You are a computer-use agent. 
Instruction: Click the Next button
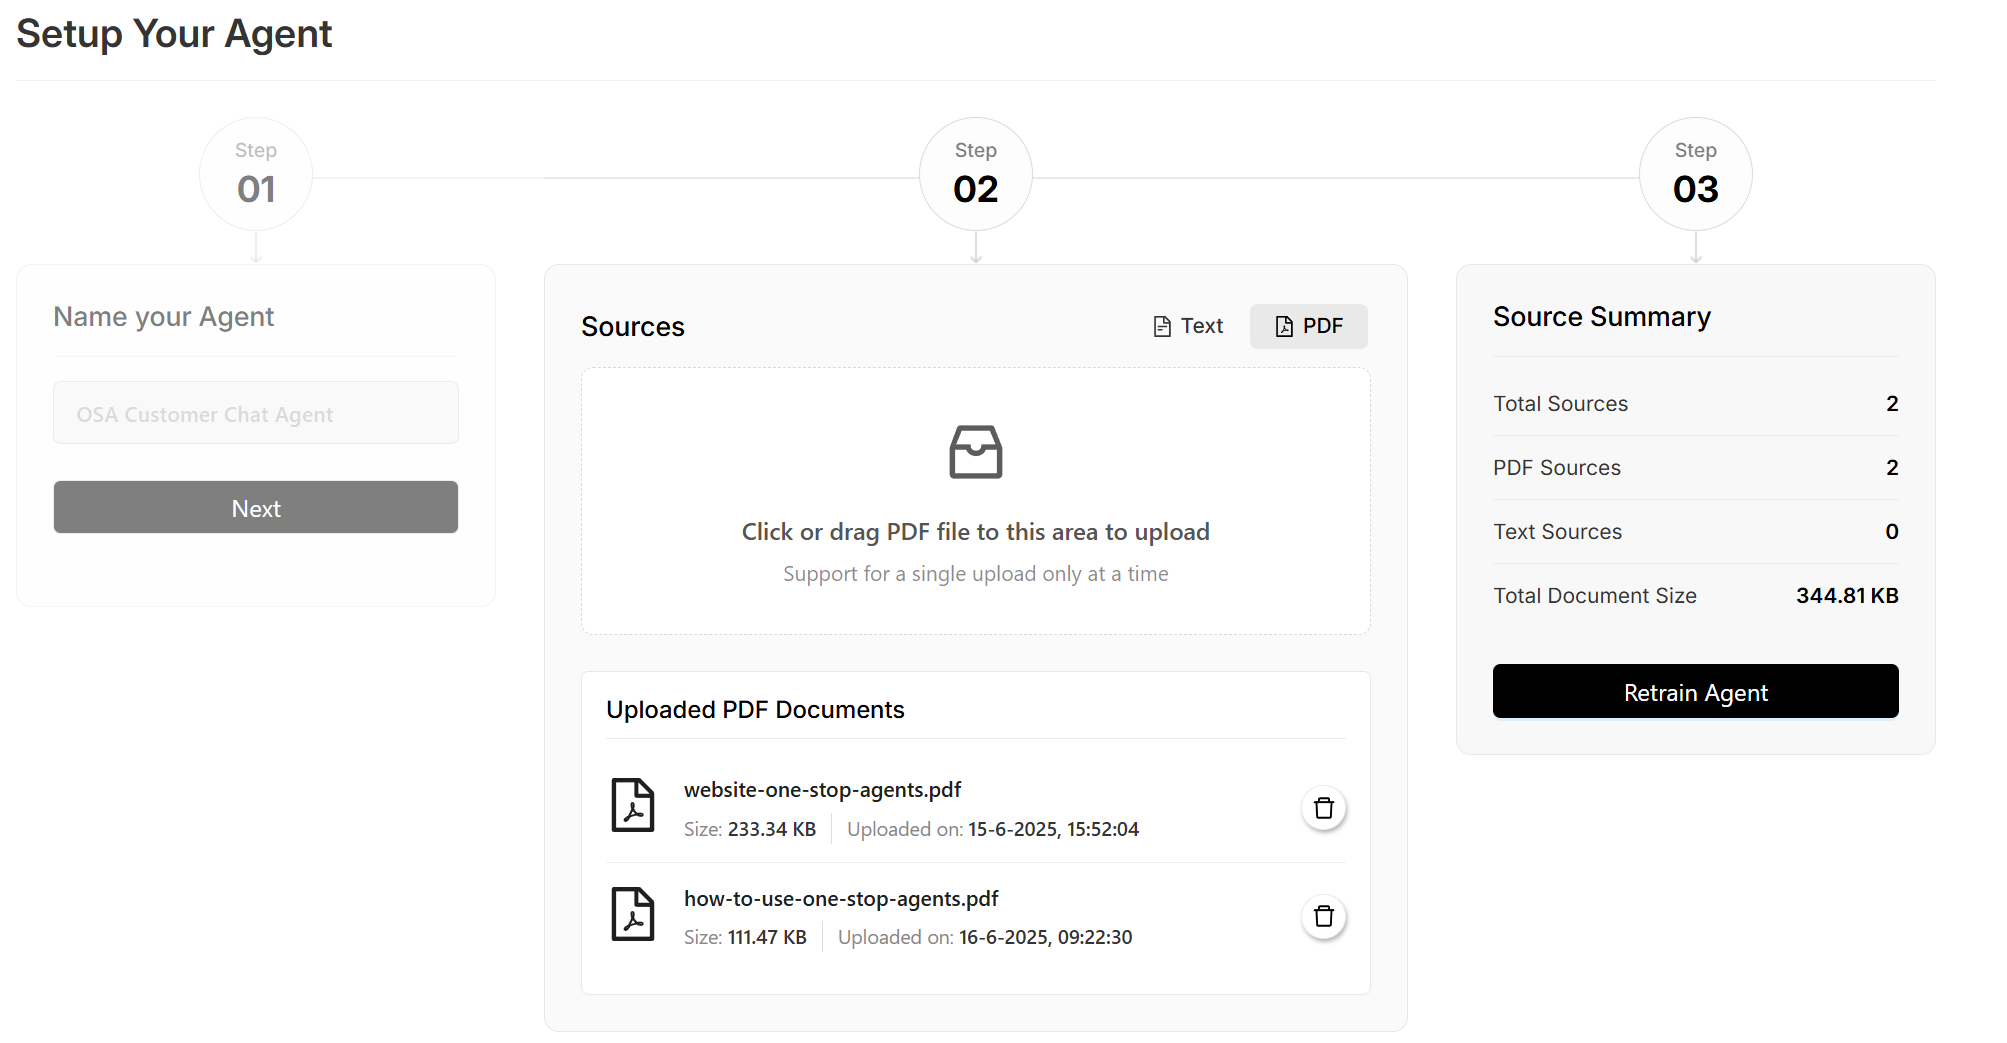pyautogui.click(x=256, y=508)
